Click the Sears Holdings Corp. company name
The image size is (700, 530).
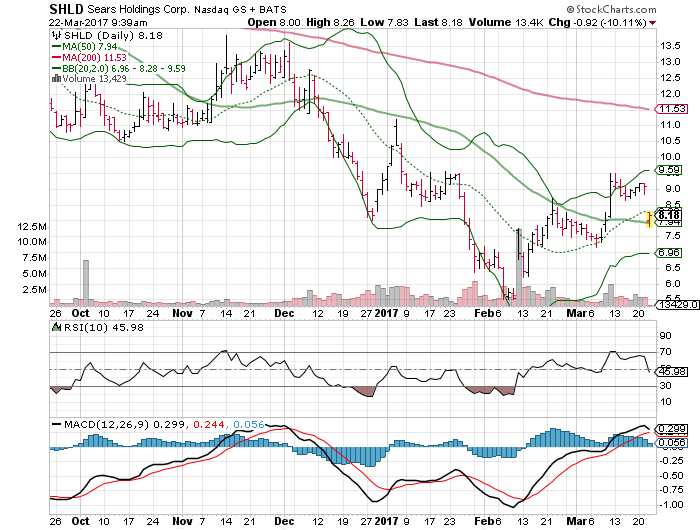point(139,9)
